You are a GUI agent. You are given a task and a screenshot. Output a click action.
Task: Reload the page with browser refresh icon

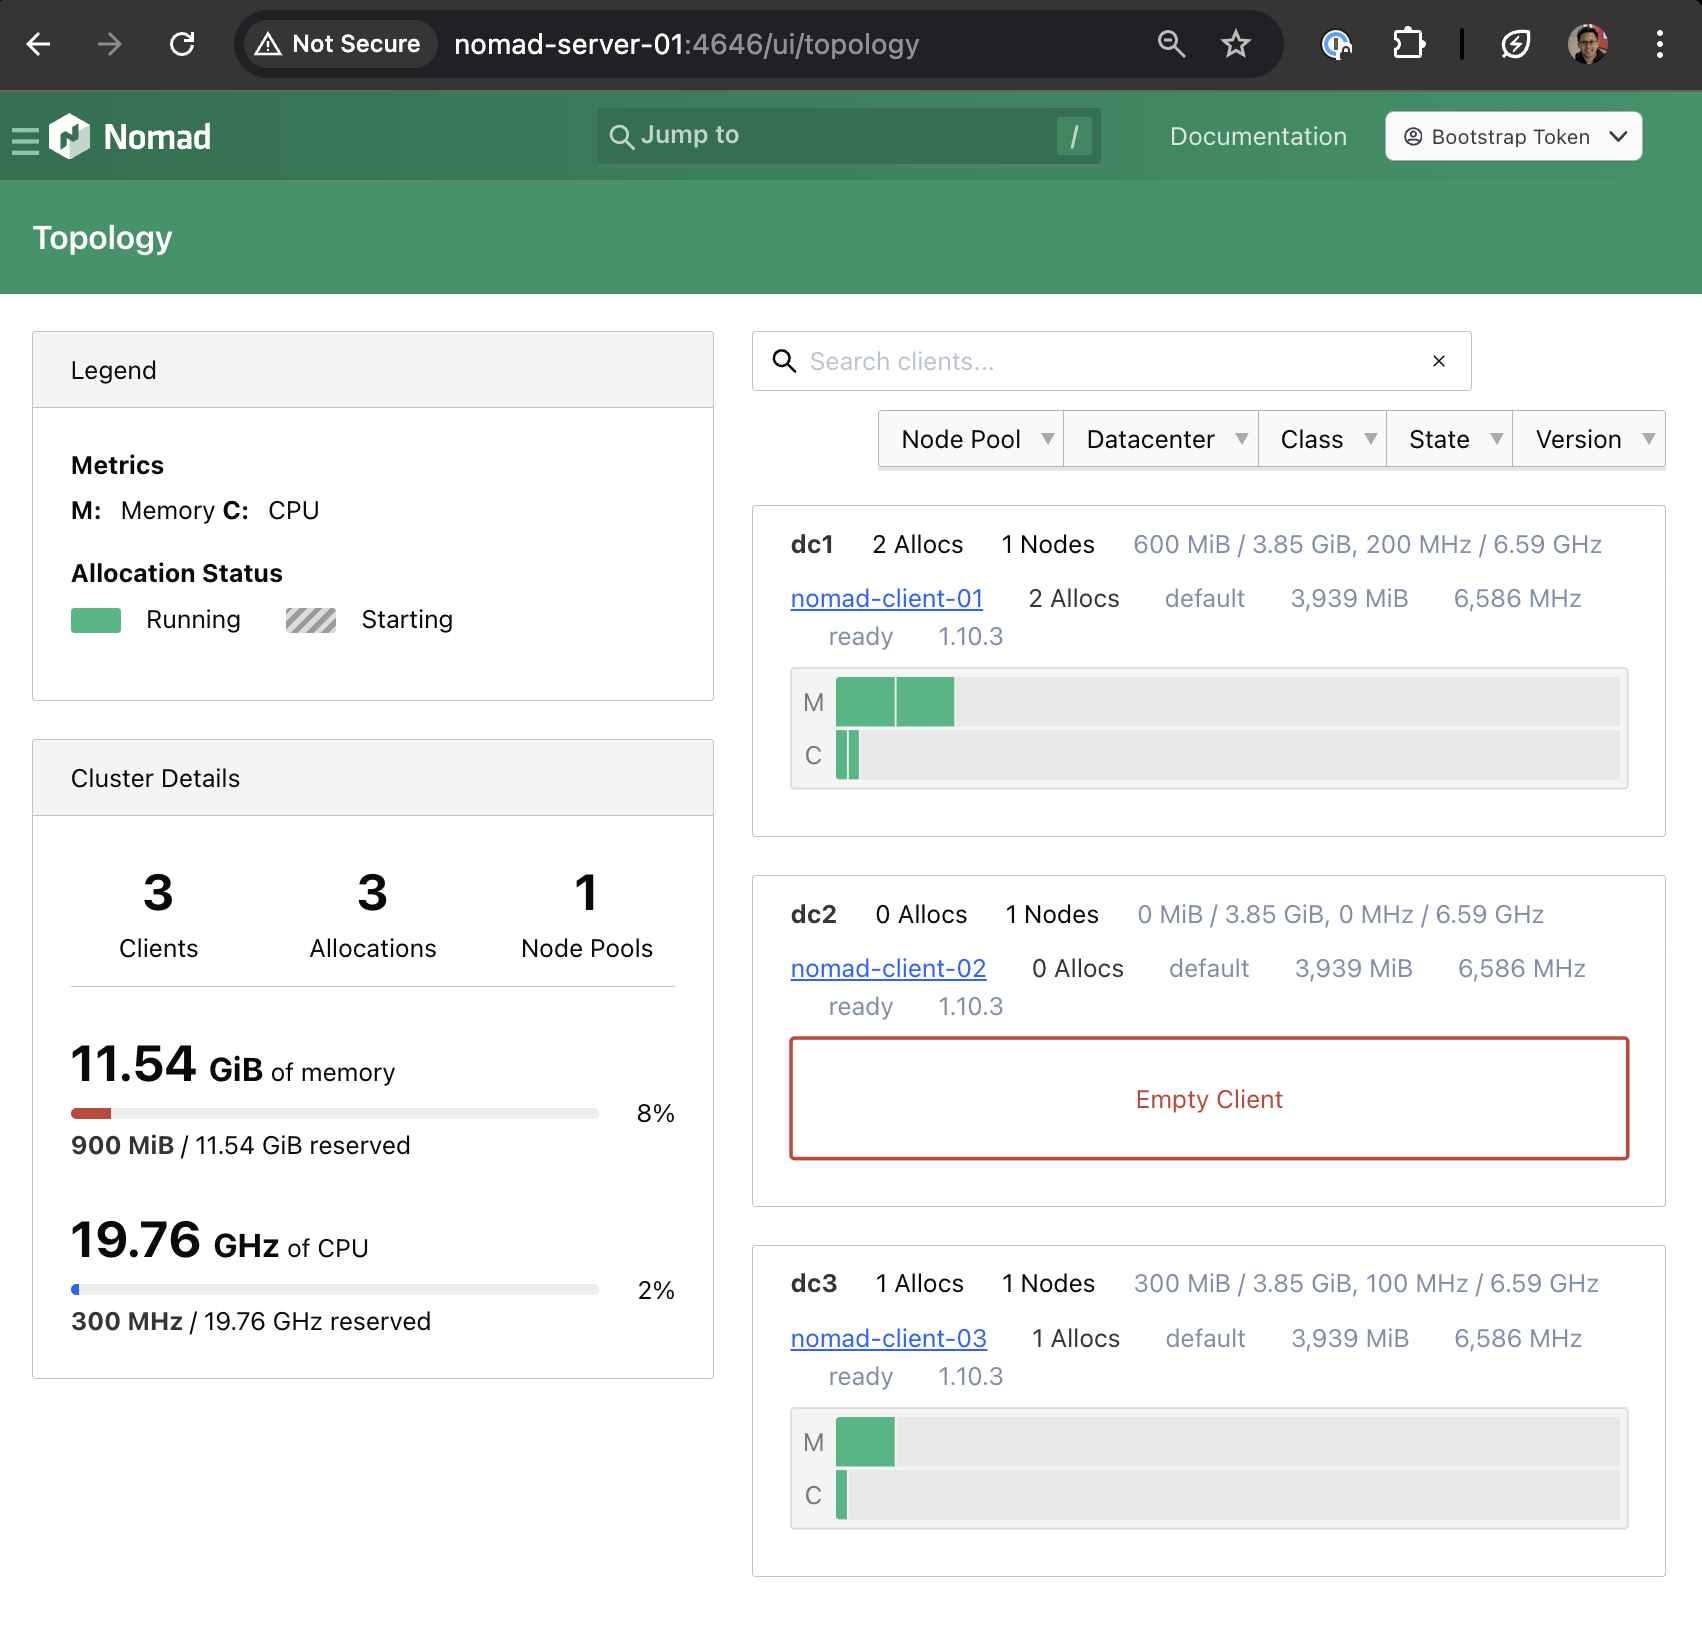[182, 44]
